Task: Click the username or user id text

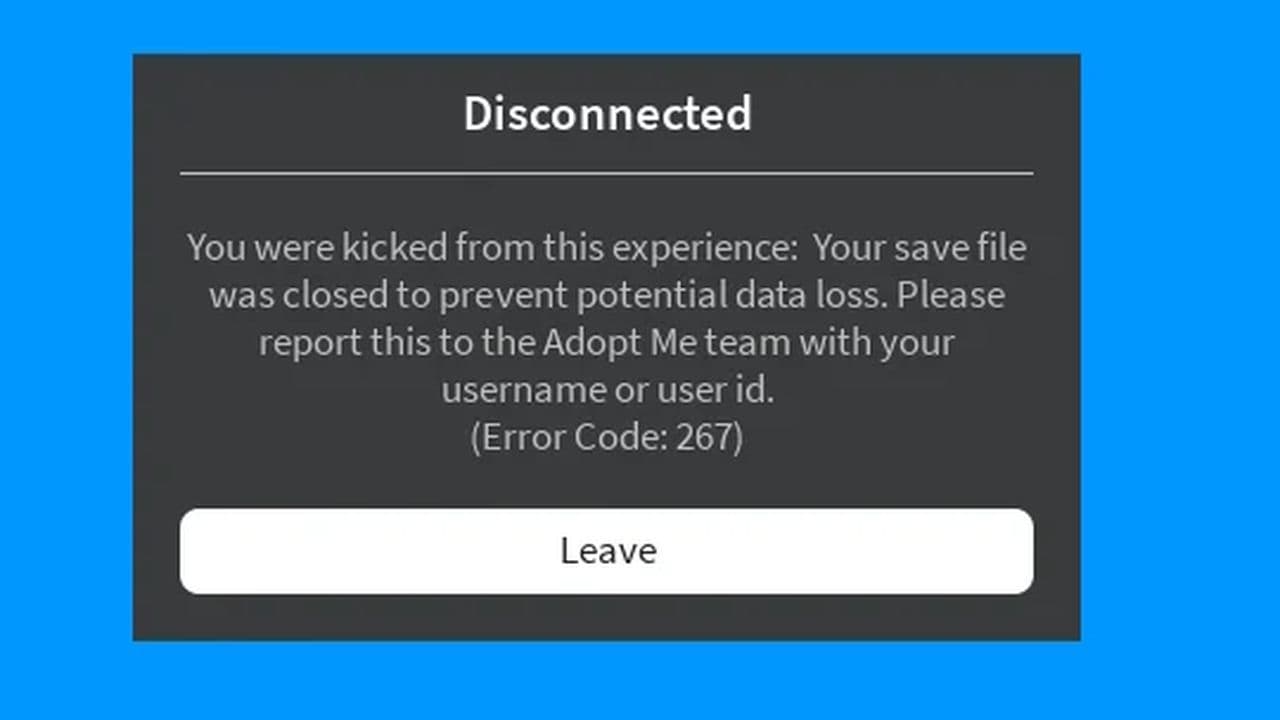Action: [x=607, y=390]
